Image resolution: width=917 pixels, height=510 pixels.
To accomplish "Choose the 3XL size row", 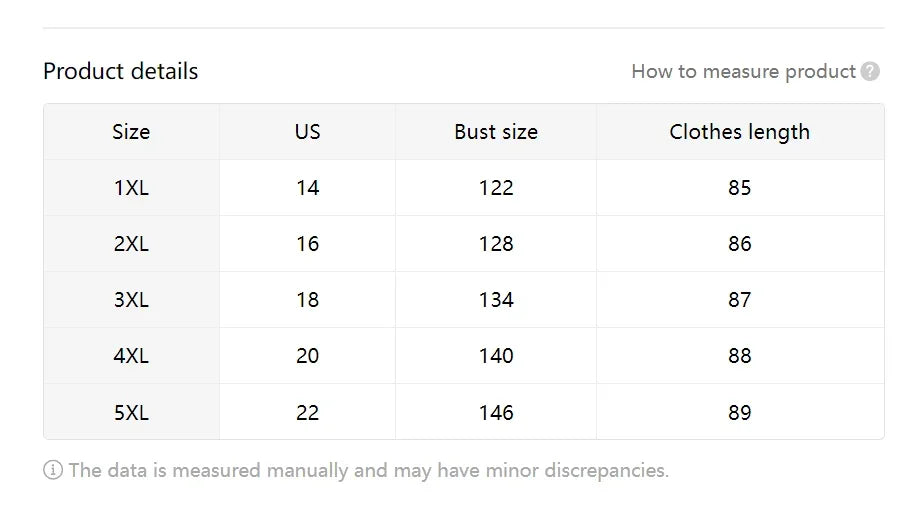I will click(131, 300).
